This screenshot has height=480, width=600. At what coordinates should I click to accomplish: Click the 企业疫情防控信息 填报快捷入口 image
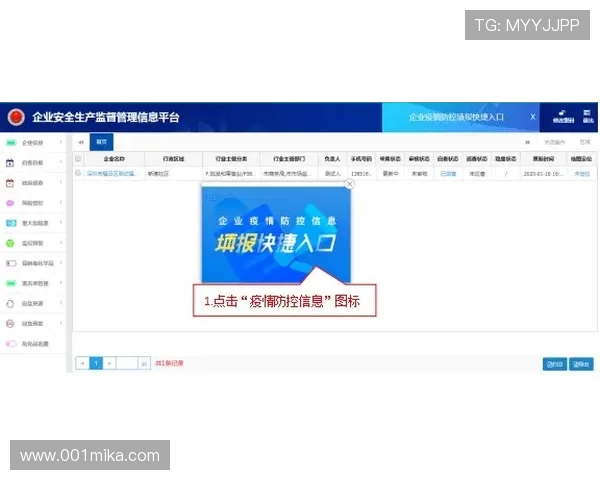click(276, 235)
